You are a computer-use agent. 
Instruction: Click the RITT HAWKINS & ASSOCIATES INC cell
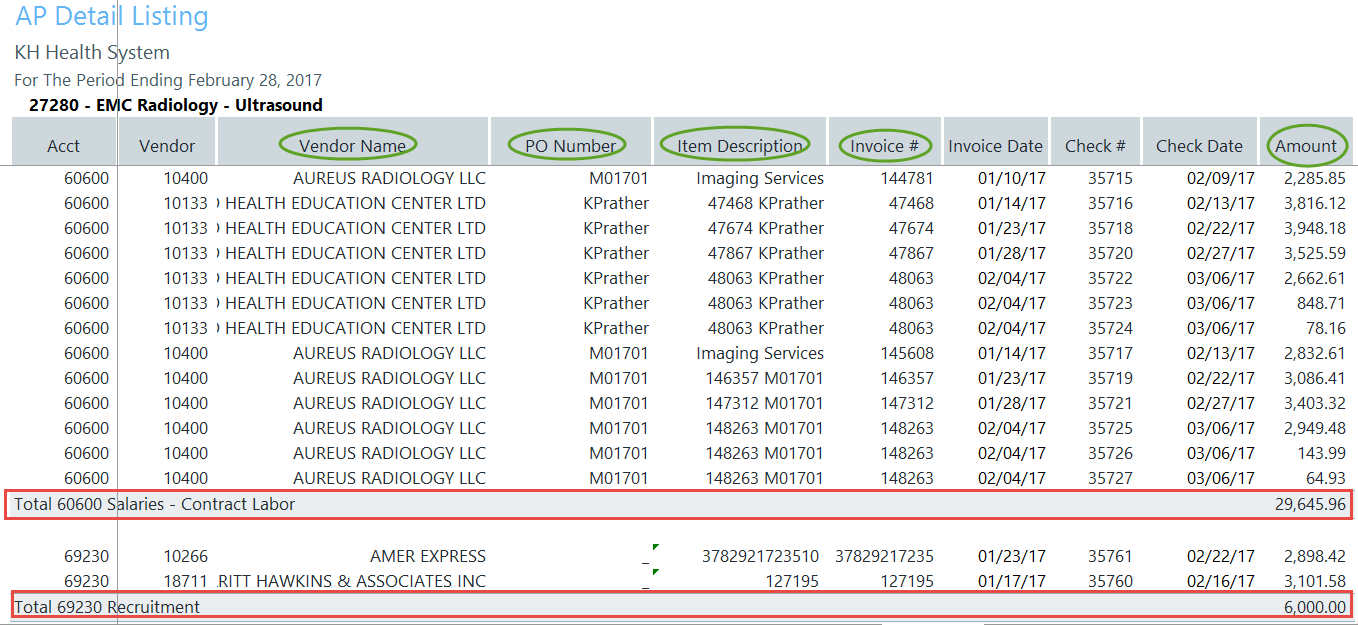click(x=352, y=581)
